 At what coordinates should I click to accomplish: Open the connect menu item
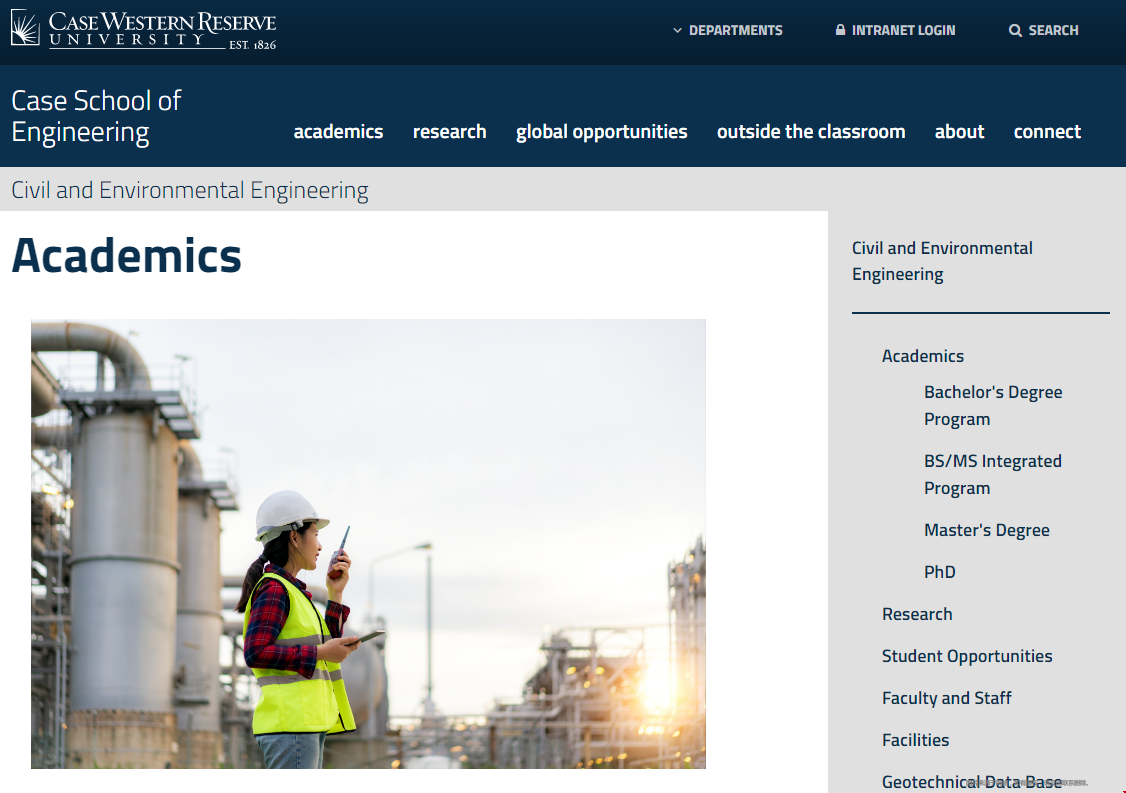pos(1047,132)
